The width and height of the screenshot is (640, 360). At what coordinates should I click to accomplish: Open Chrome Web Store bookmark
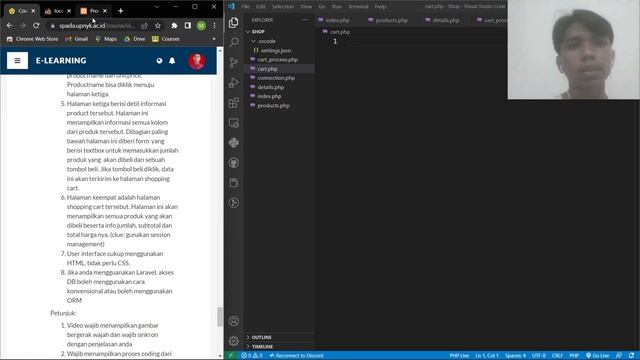(x=32, y=39)
